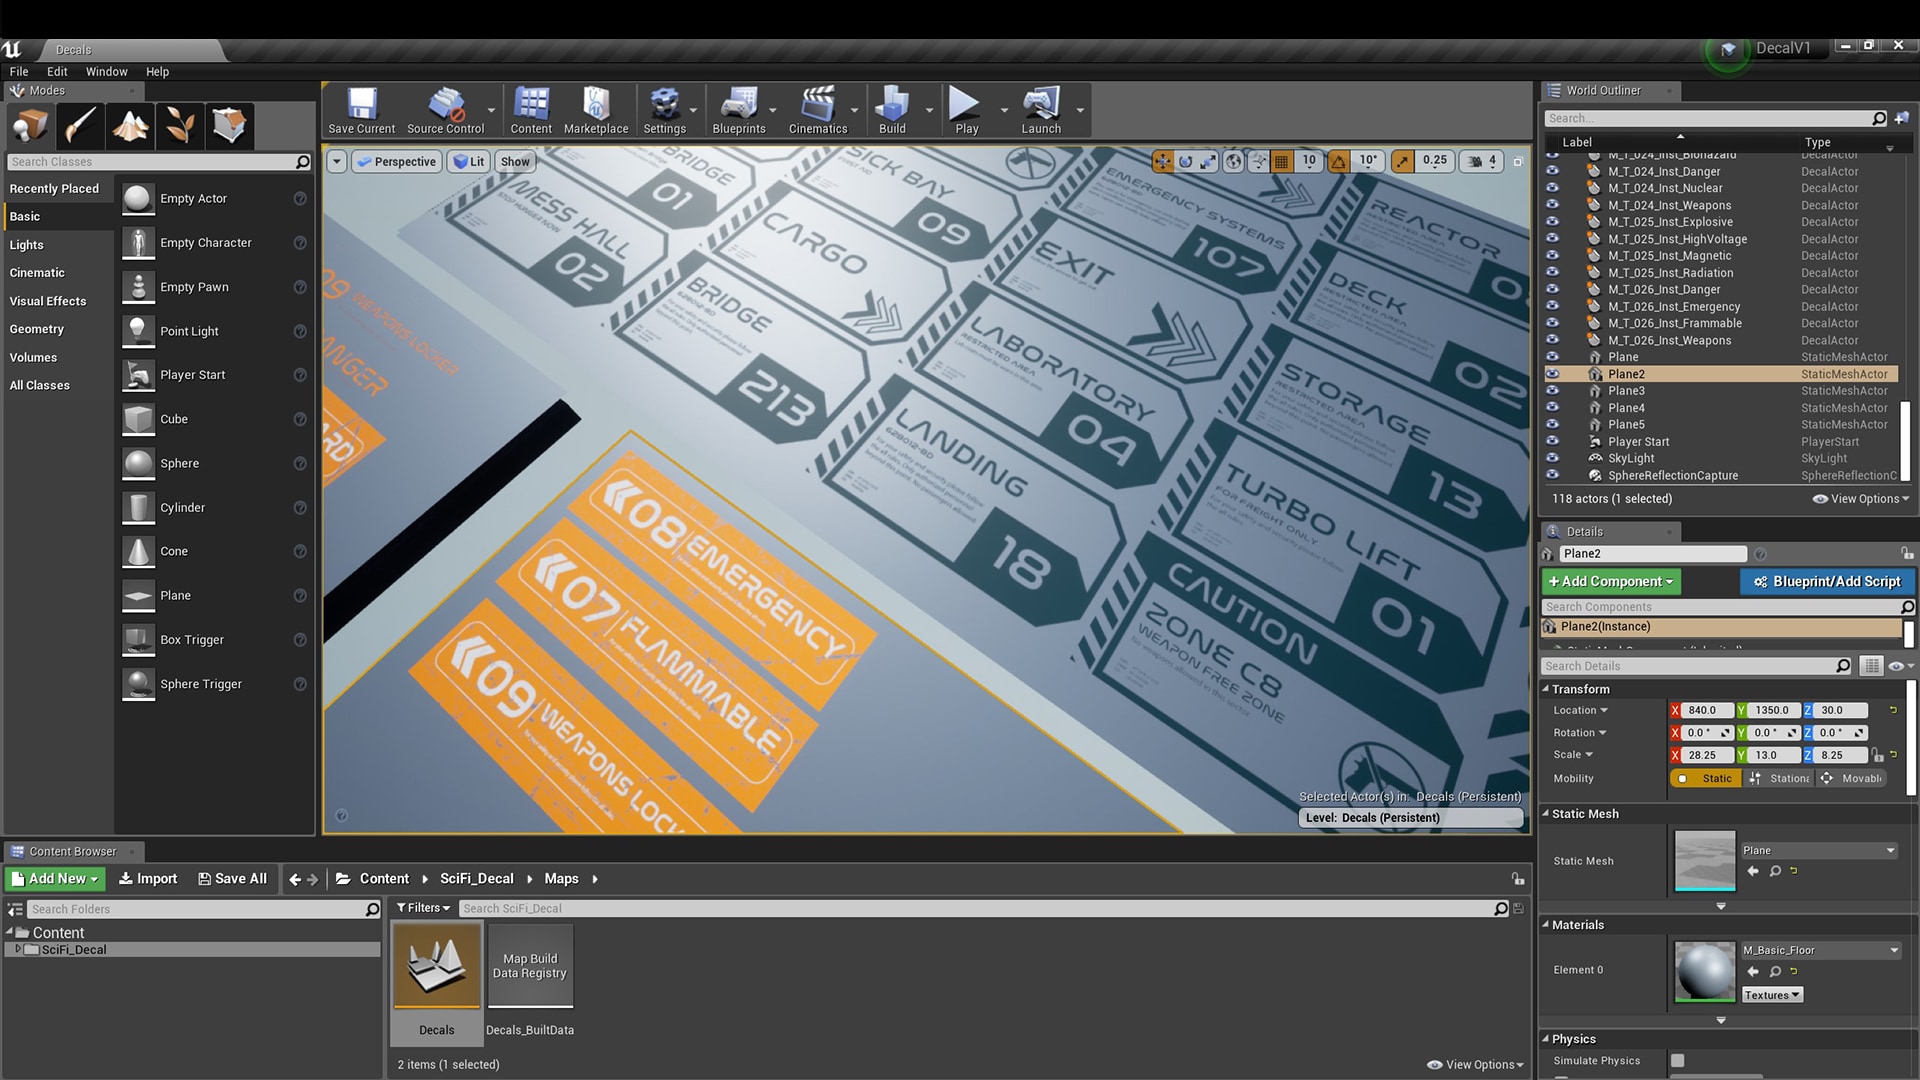
Task: Open the Lit view mode dropdown
Action: pyautogui.click(x=468, y=161)
